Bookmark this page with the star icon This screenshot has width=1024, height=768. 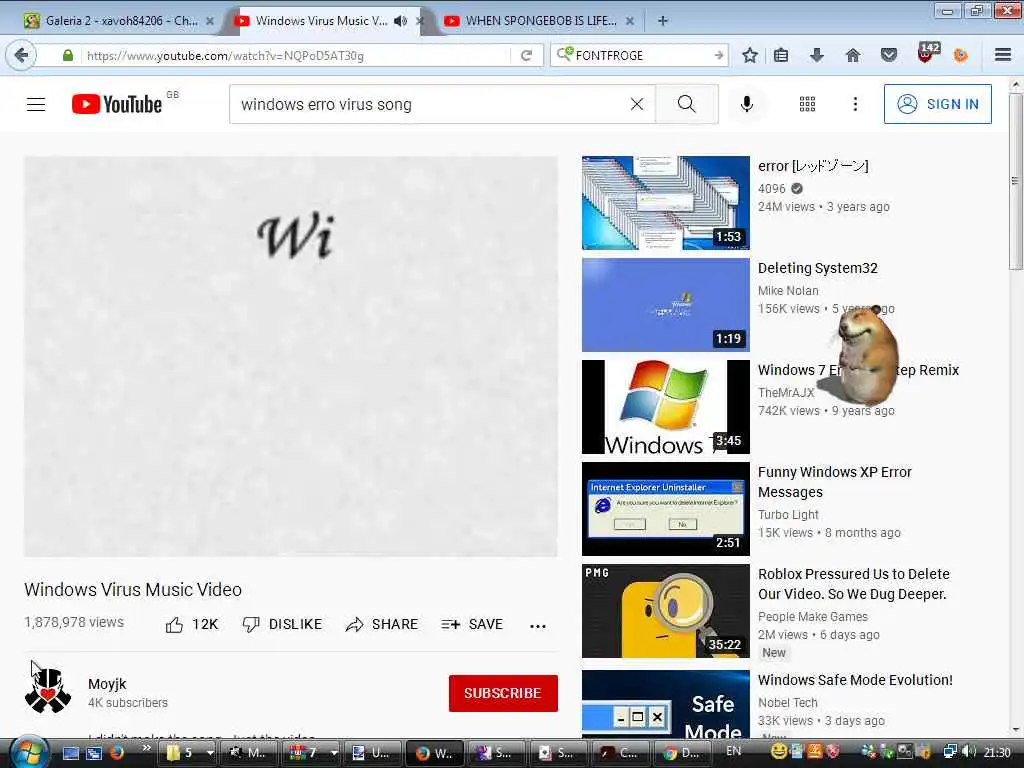[x=750, y=56]
